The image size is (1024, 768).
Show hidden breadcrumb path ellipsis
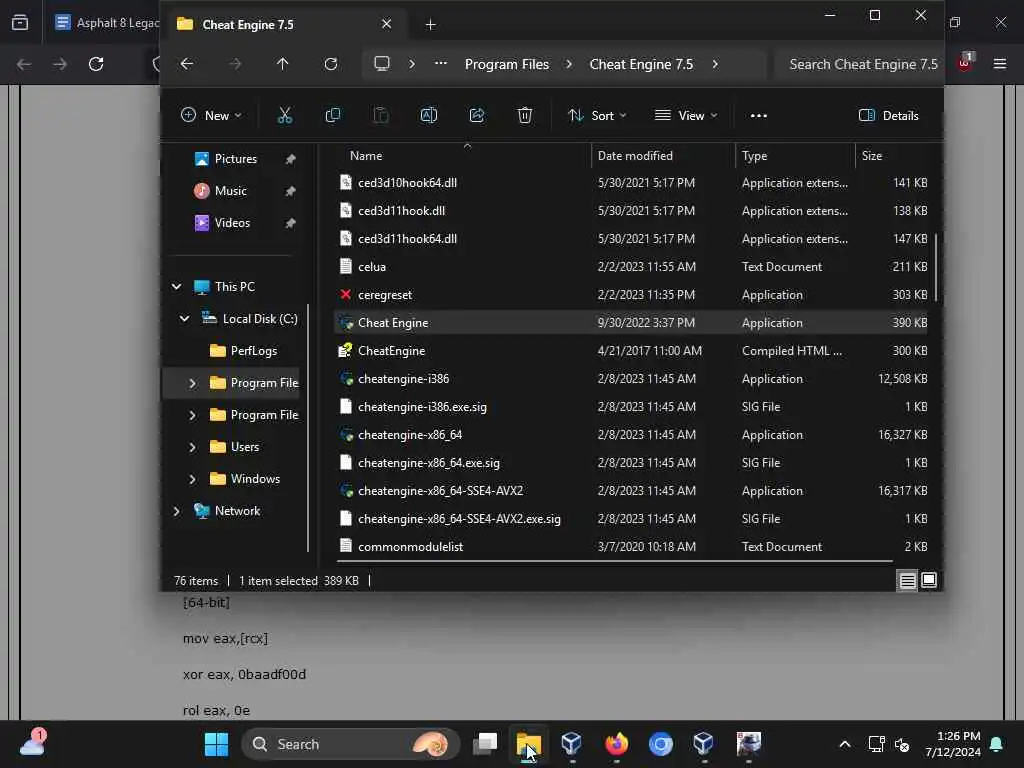coord(441,64)
